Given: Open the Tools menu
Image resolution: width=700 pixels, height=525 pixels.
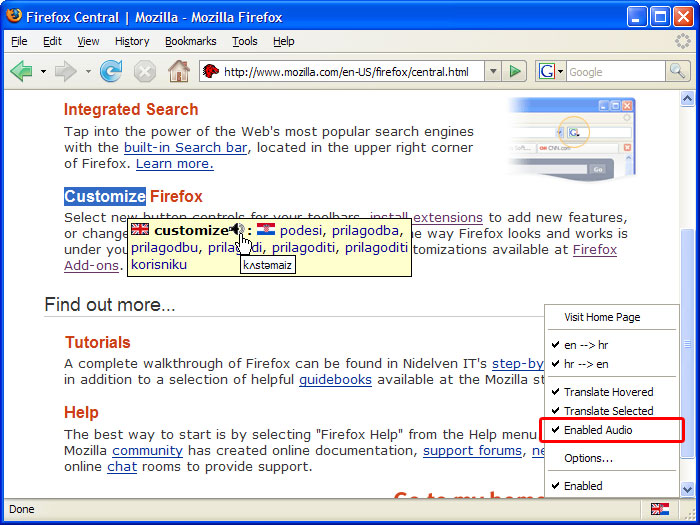Looking at the screenshot, I should click(245, 42).
